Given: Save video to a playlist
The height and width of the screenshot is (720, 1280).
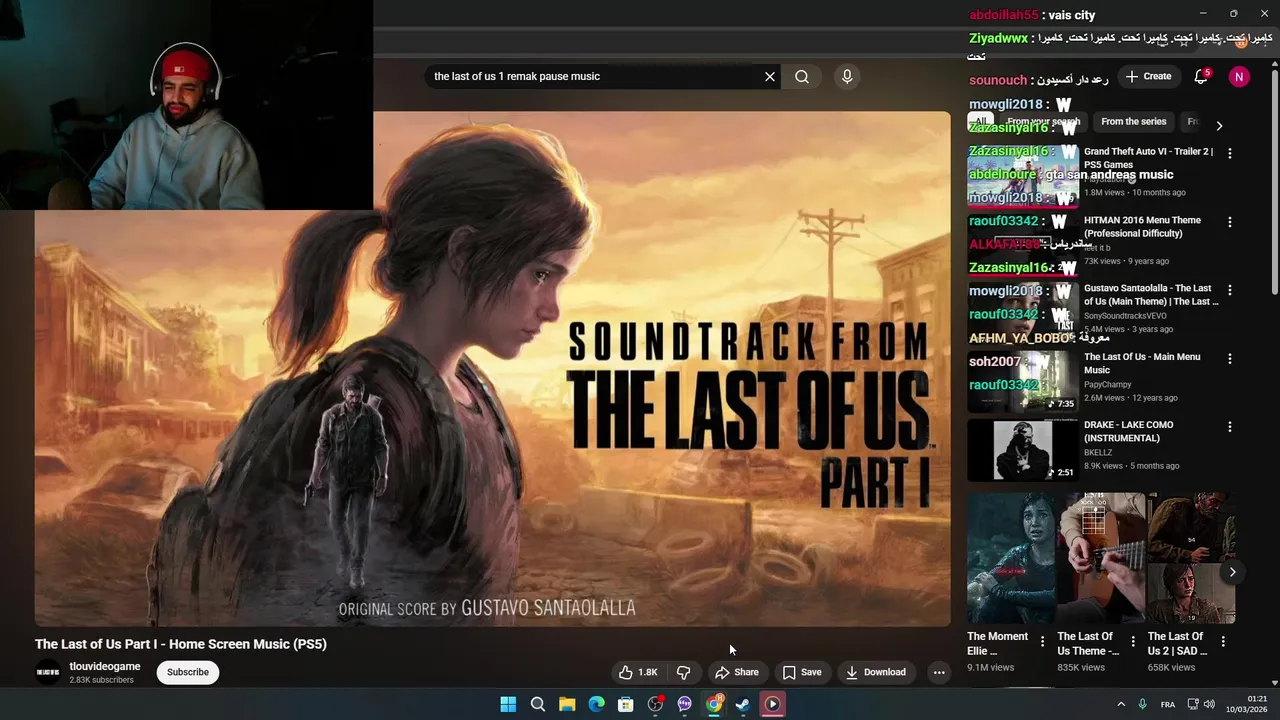Looking at the screenshot, I should coord(802,672).
